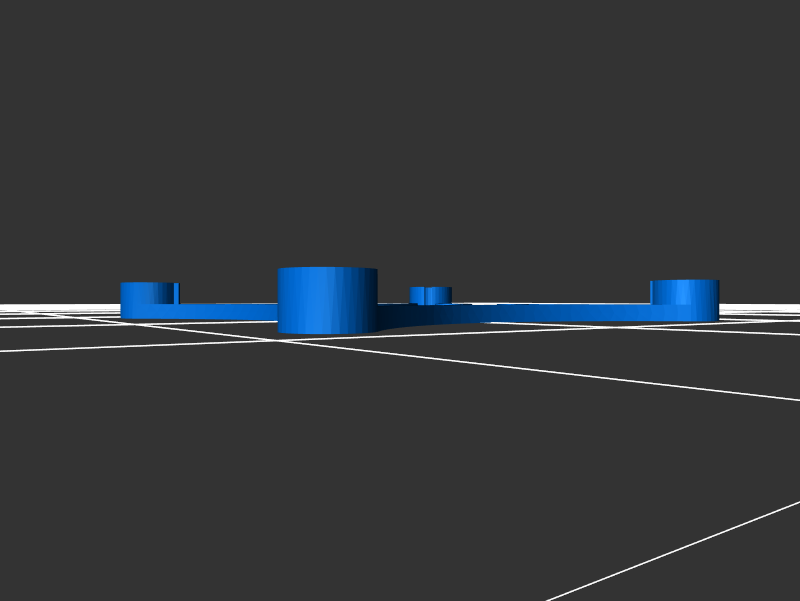
Task: Click the top rim of the central cylinder
Action: (x=327, y=269)
